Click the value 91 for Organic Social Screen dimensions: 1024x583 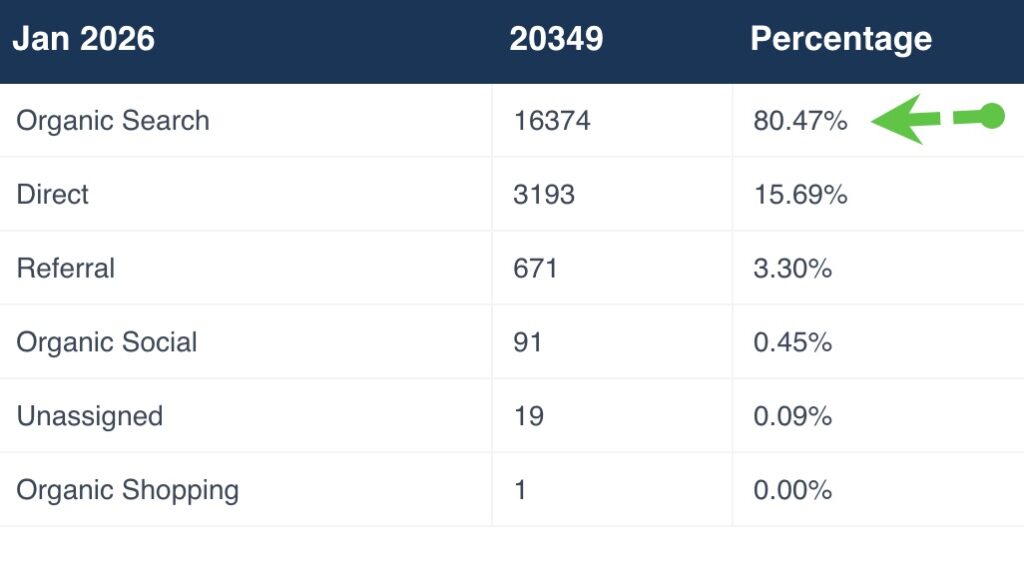528,342
